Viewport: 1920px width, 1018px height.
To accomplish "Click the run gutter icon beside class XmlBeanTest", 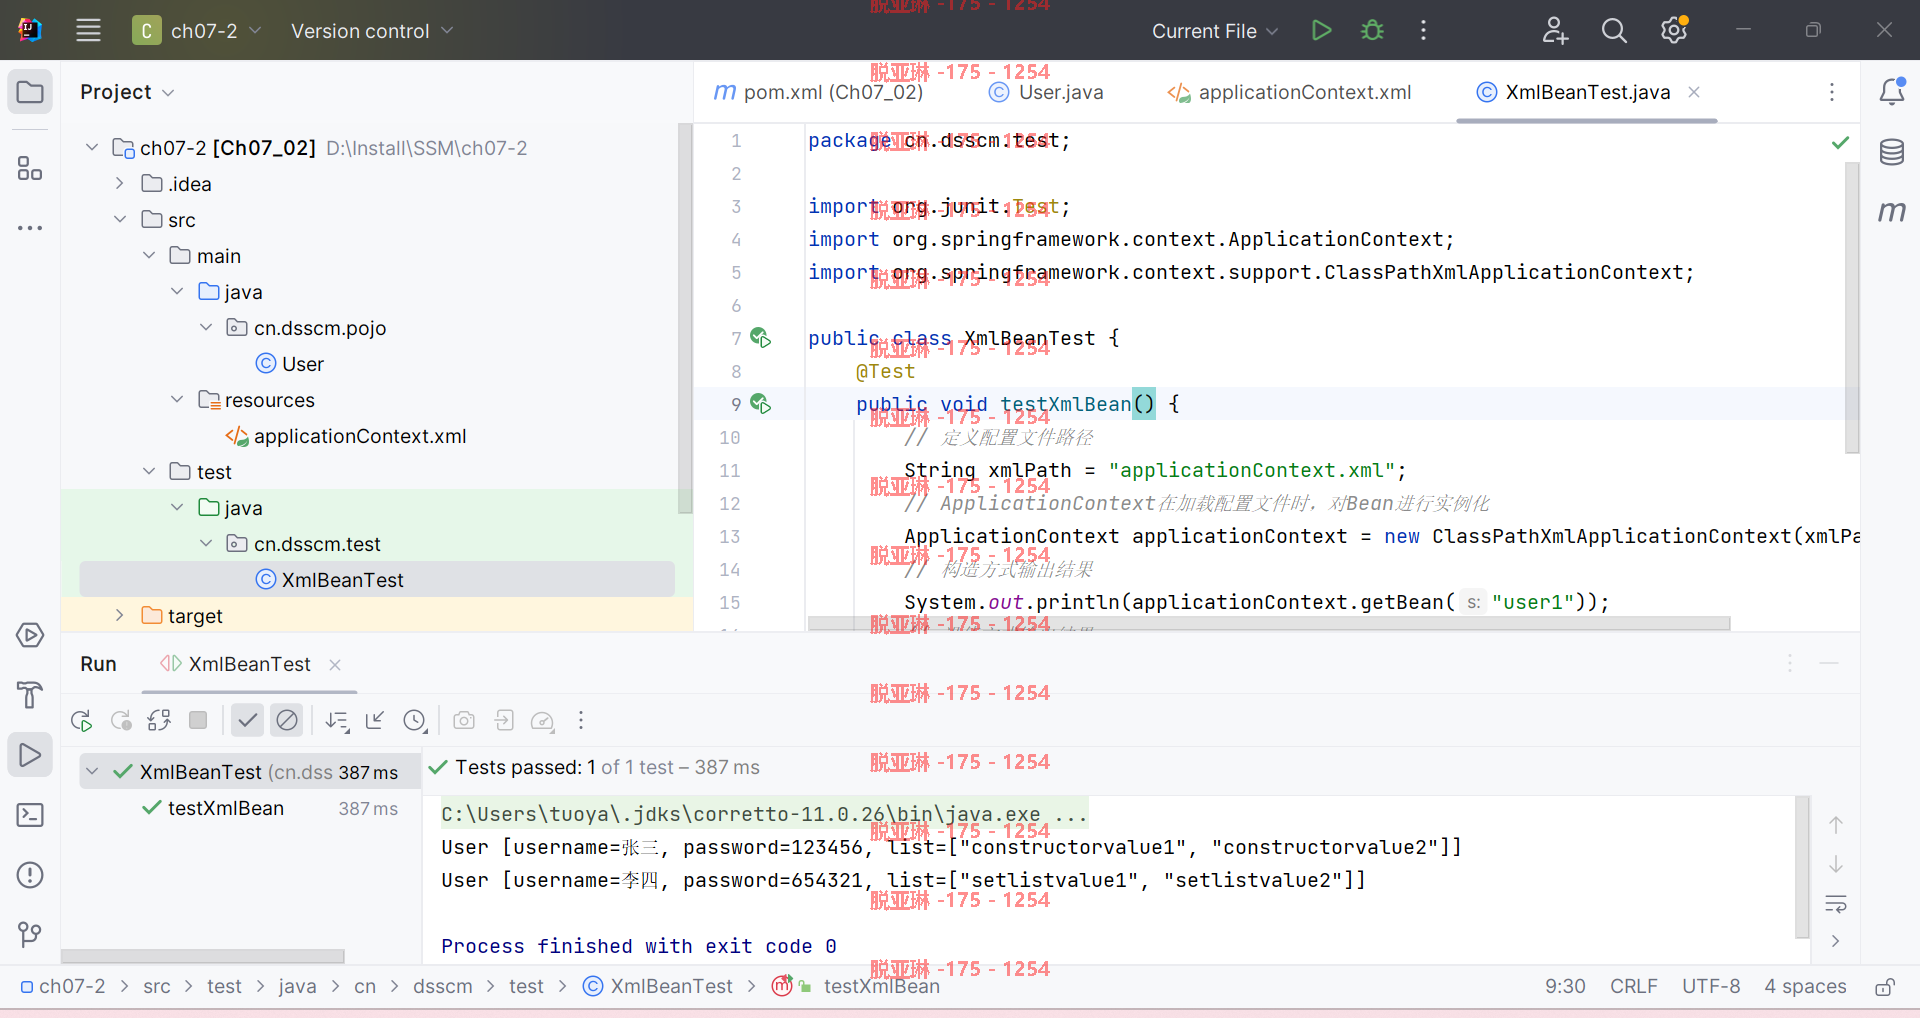I will click(x=761, y=338).
